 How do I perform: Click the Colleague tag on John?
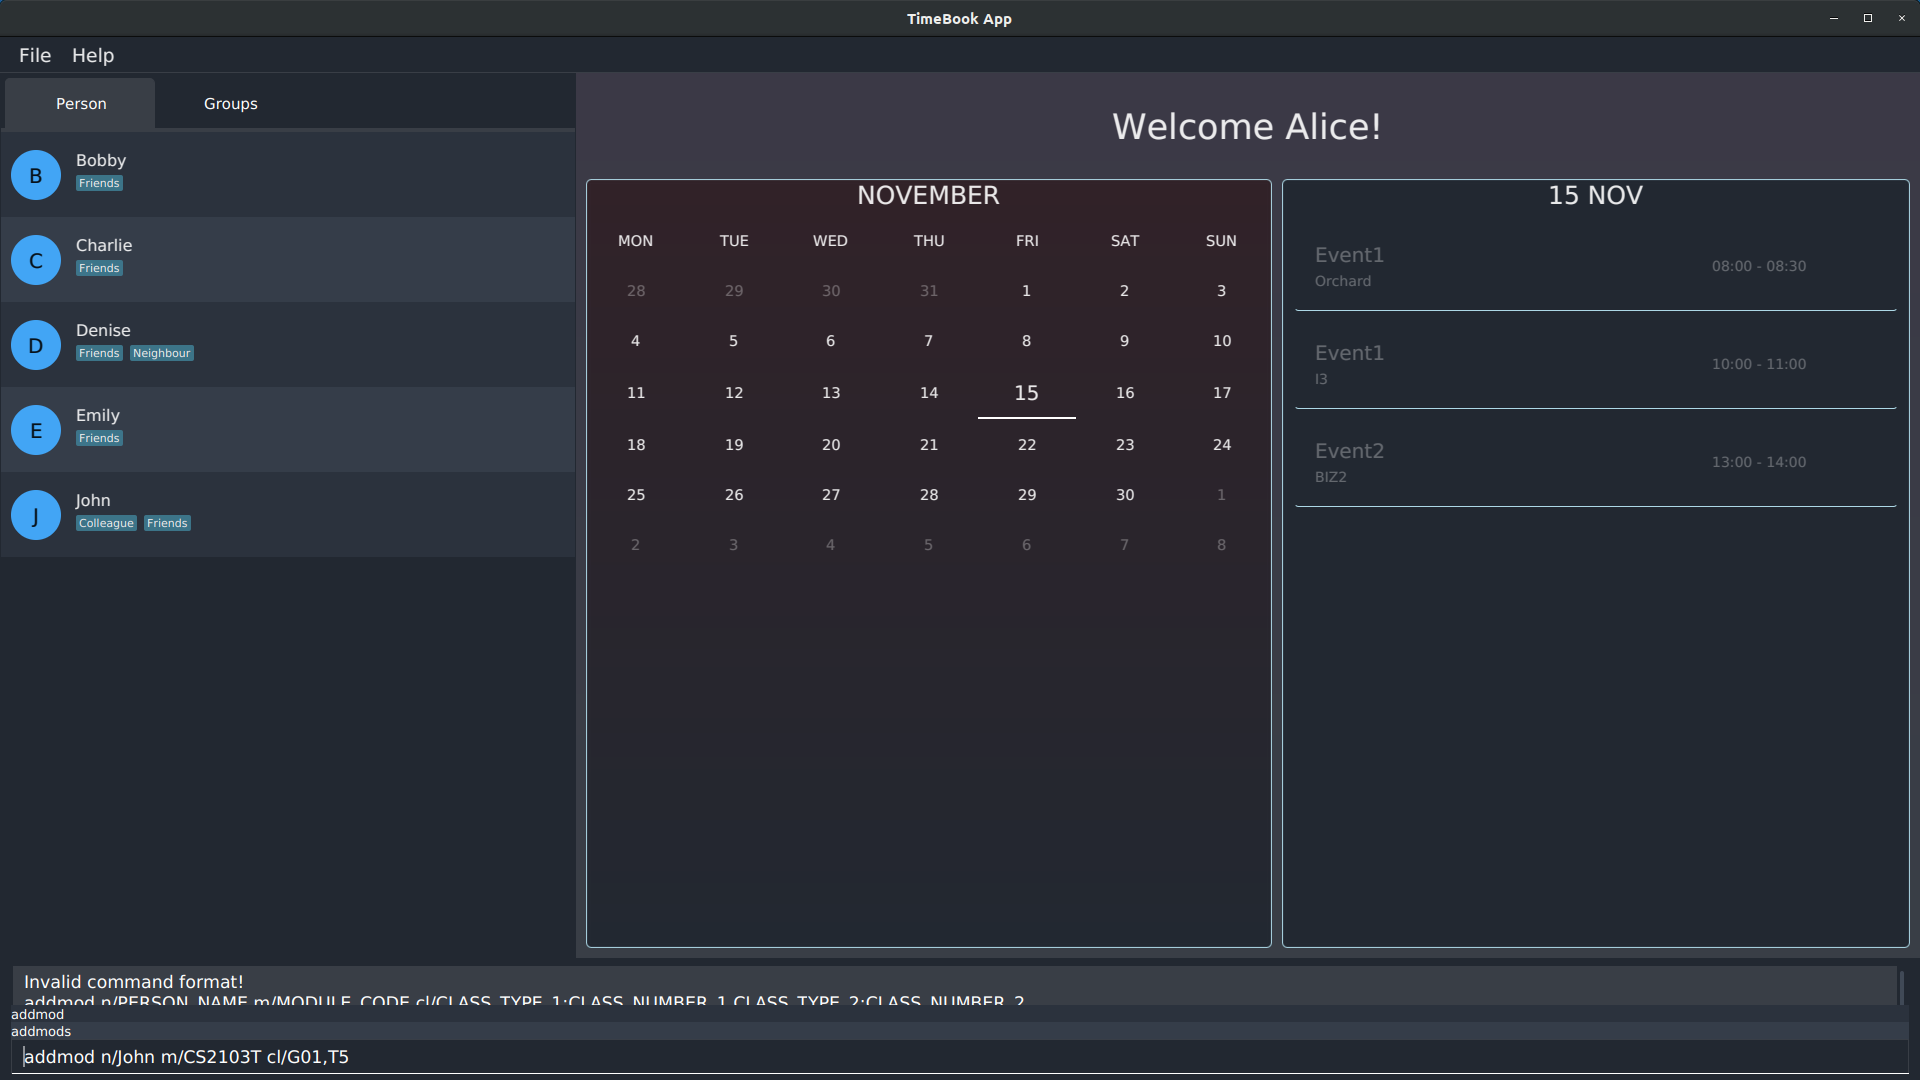click(x=106, y=523)
